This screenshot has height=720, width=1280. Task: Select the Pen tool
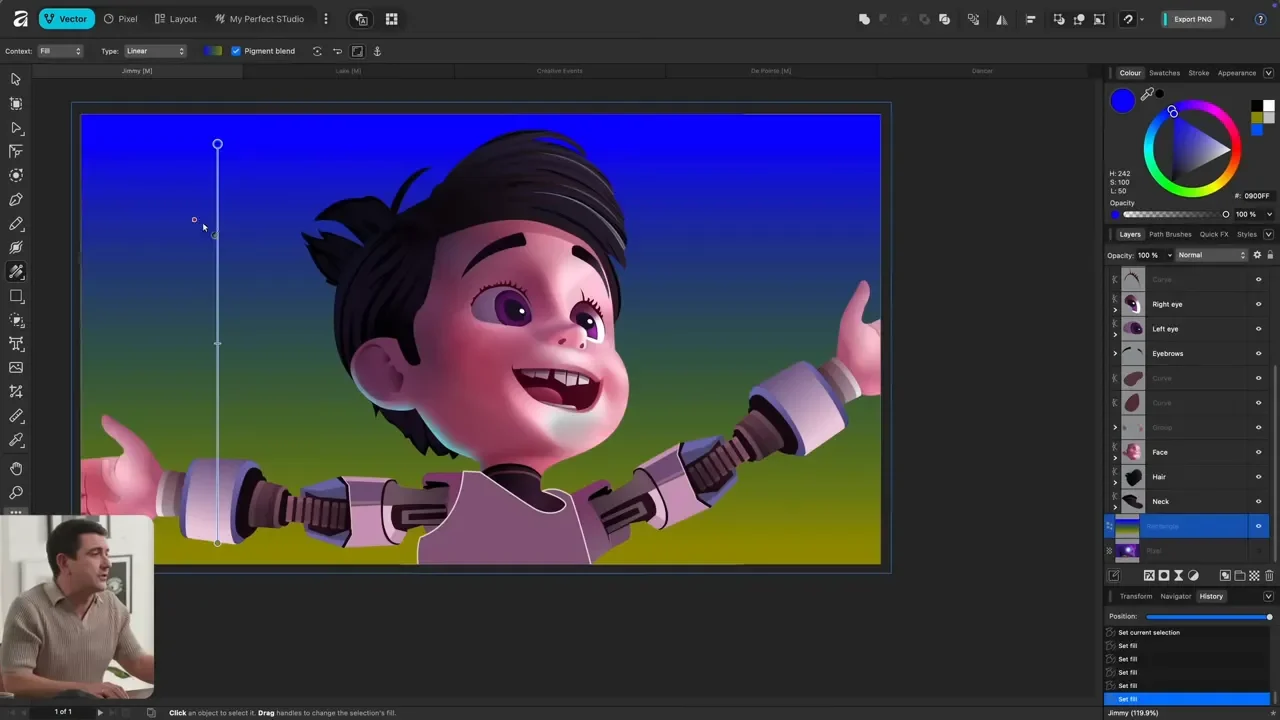tap(16, 200)
